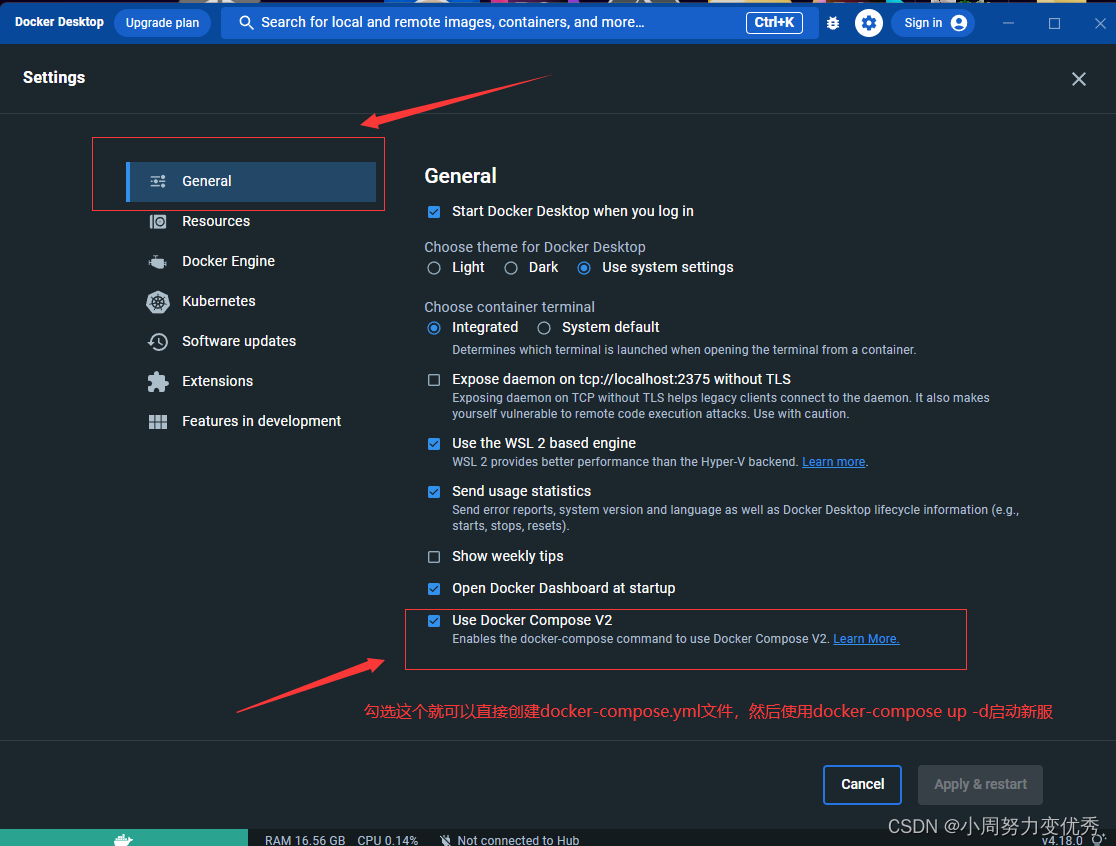Click the Docker Engine whale icon
1116x846 pixels.
click(158, 261)
